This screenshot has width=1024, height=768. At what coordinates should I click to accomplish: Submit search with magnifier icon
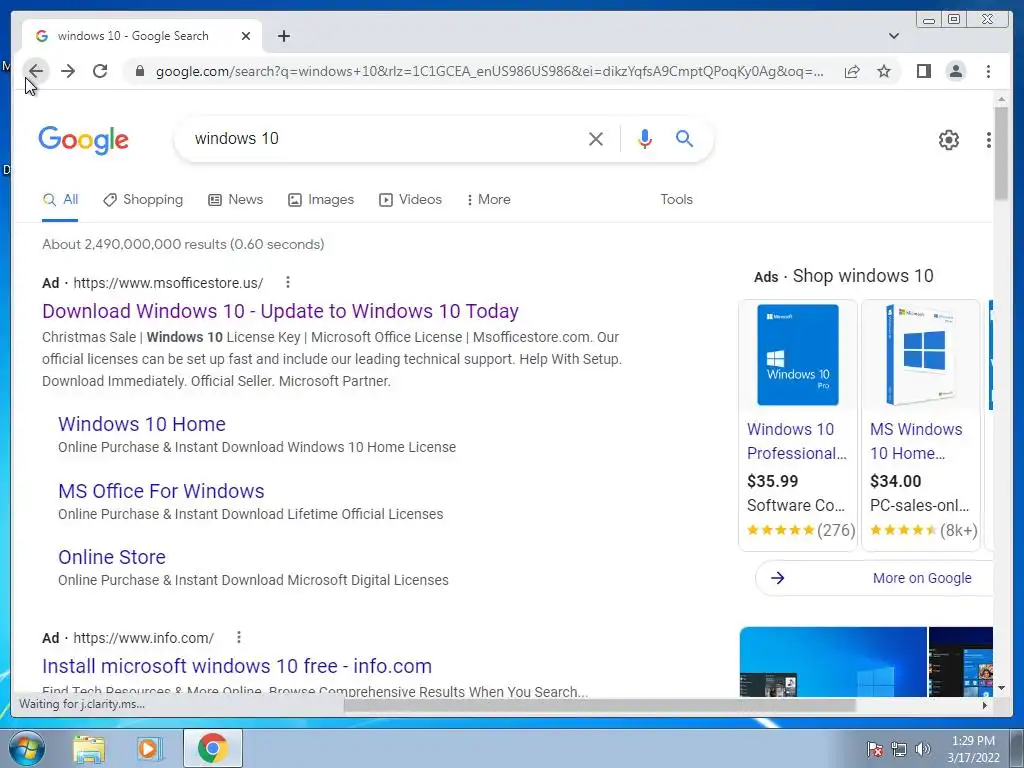[684, 138]
